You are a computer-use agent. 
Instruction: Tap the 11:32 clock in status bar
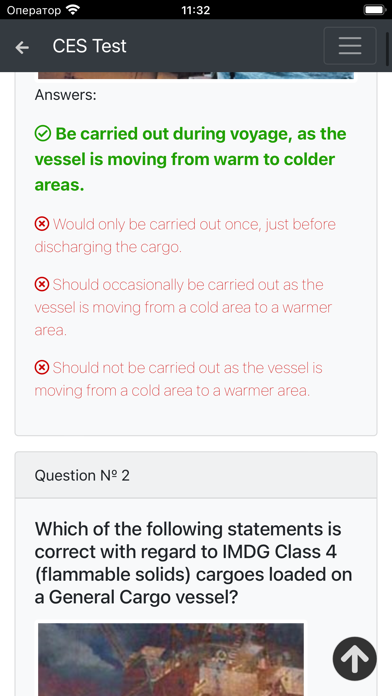196,10
